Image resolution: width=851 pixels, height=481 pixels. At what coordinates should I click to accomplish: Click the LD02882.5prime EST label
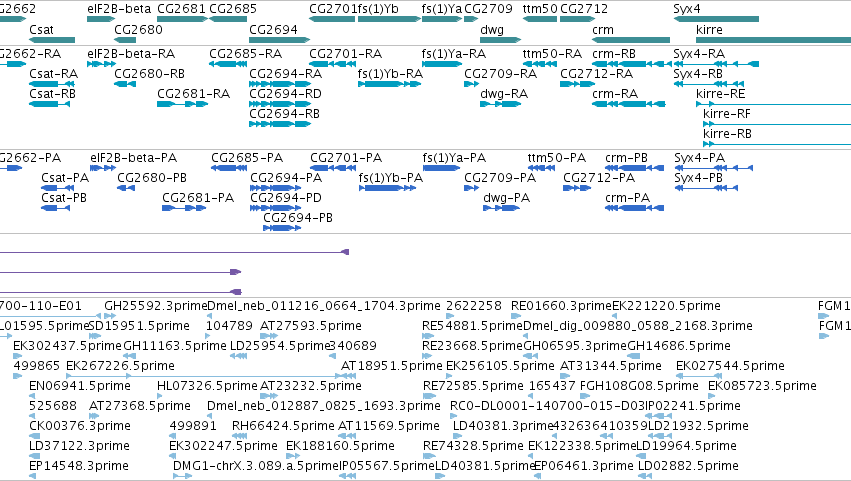tap(688, 466)
